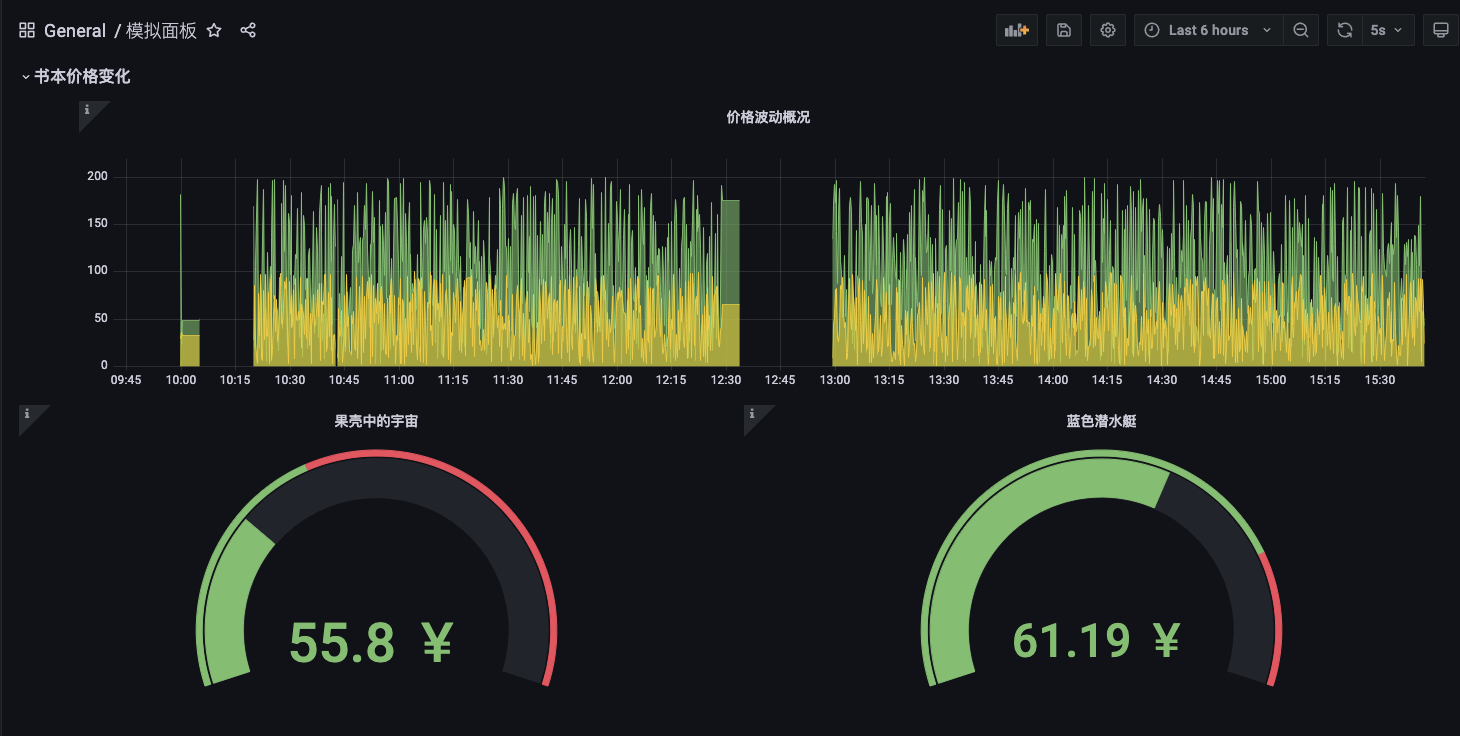Click the 55.8 ¥ gauge value
The height and width of the screenshot is (736, 1460).
pyautogui.click(x=371, y=642)
